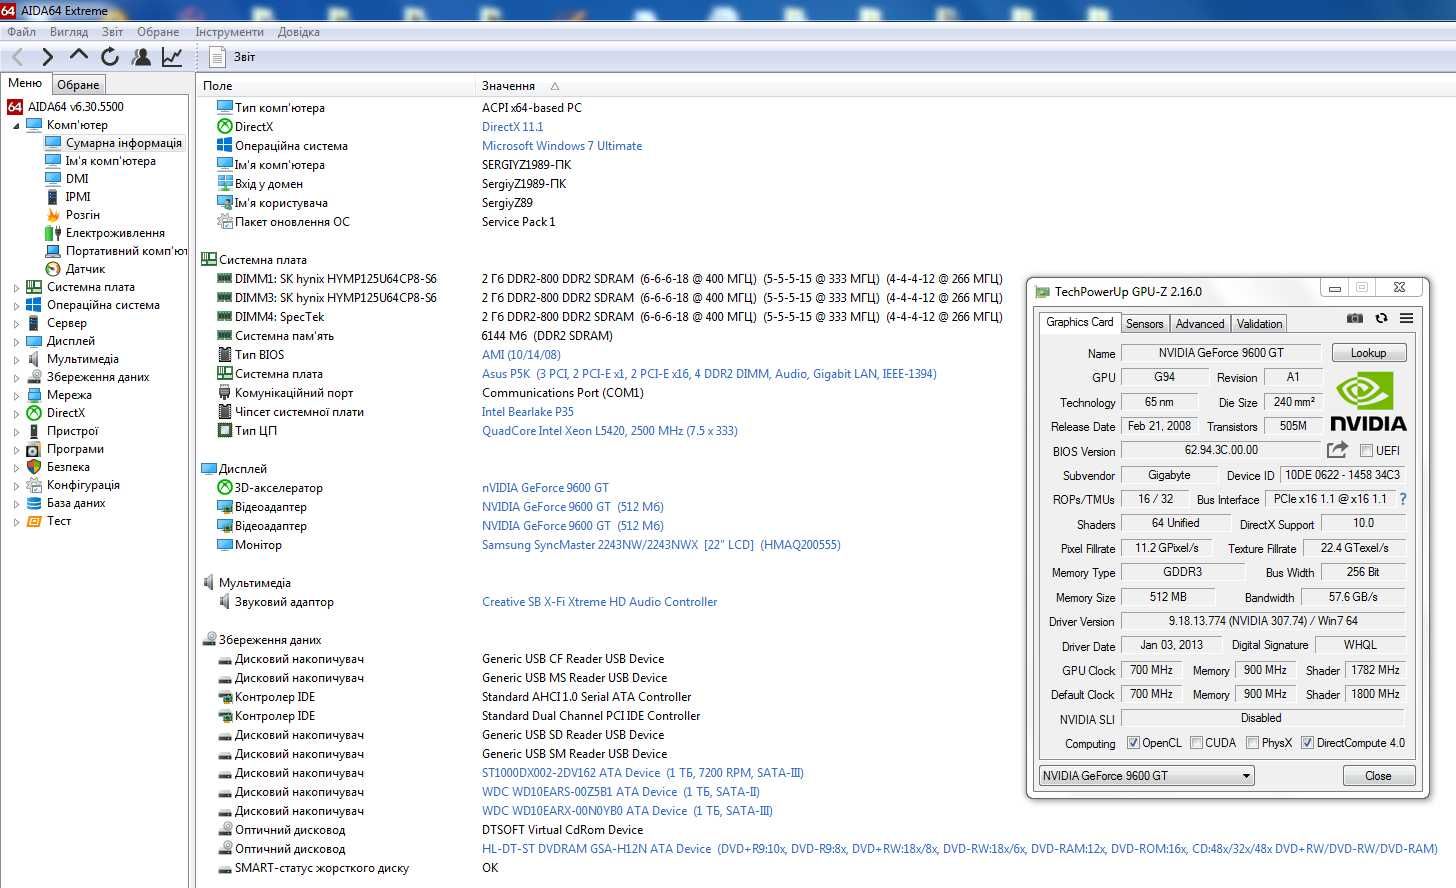Open the Creative SB X-Fi Xtreme link
The height and width of the screenshot is (888, 1456).
pos(599,602)
